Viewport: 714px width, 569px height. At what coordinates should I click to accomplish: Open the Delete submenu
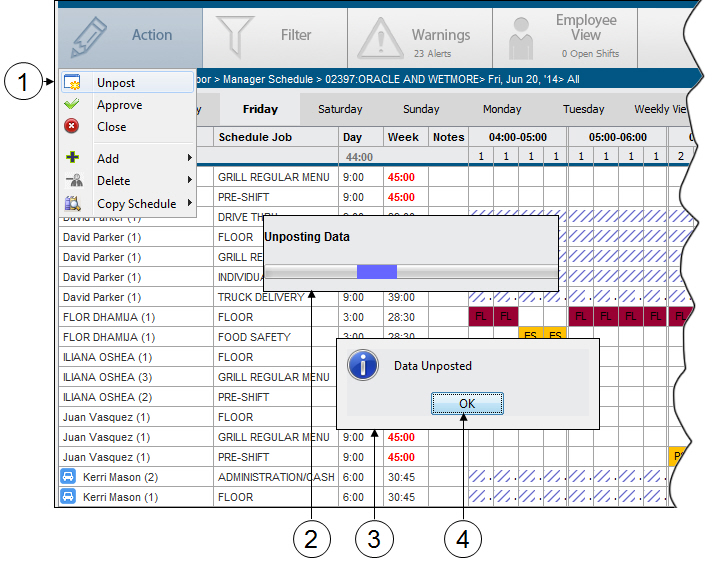pyautogui.click(x=128, y=181)
